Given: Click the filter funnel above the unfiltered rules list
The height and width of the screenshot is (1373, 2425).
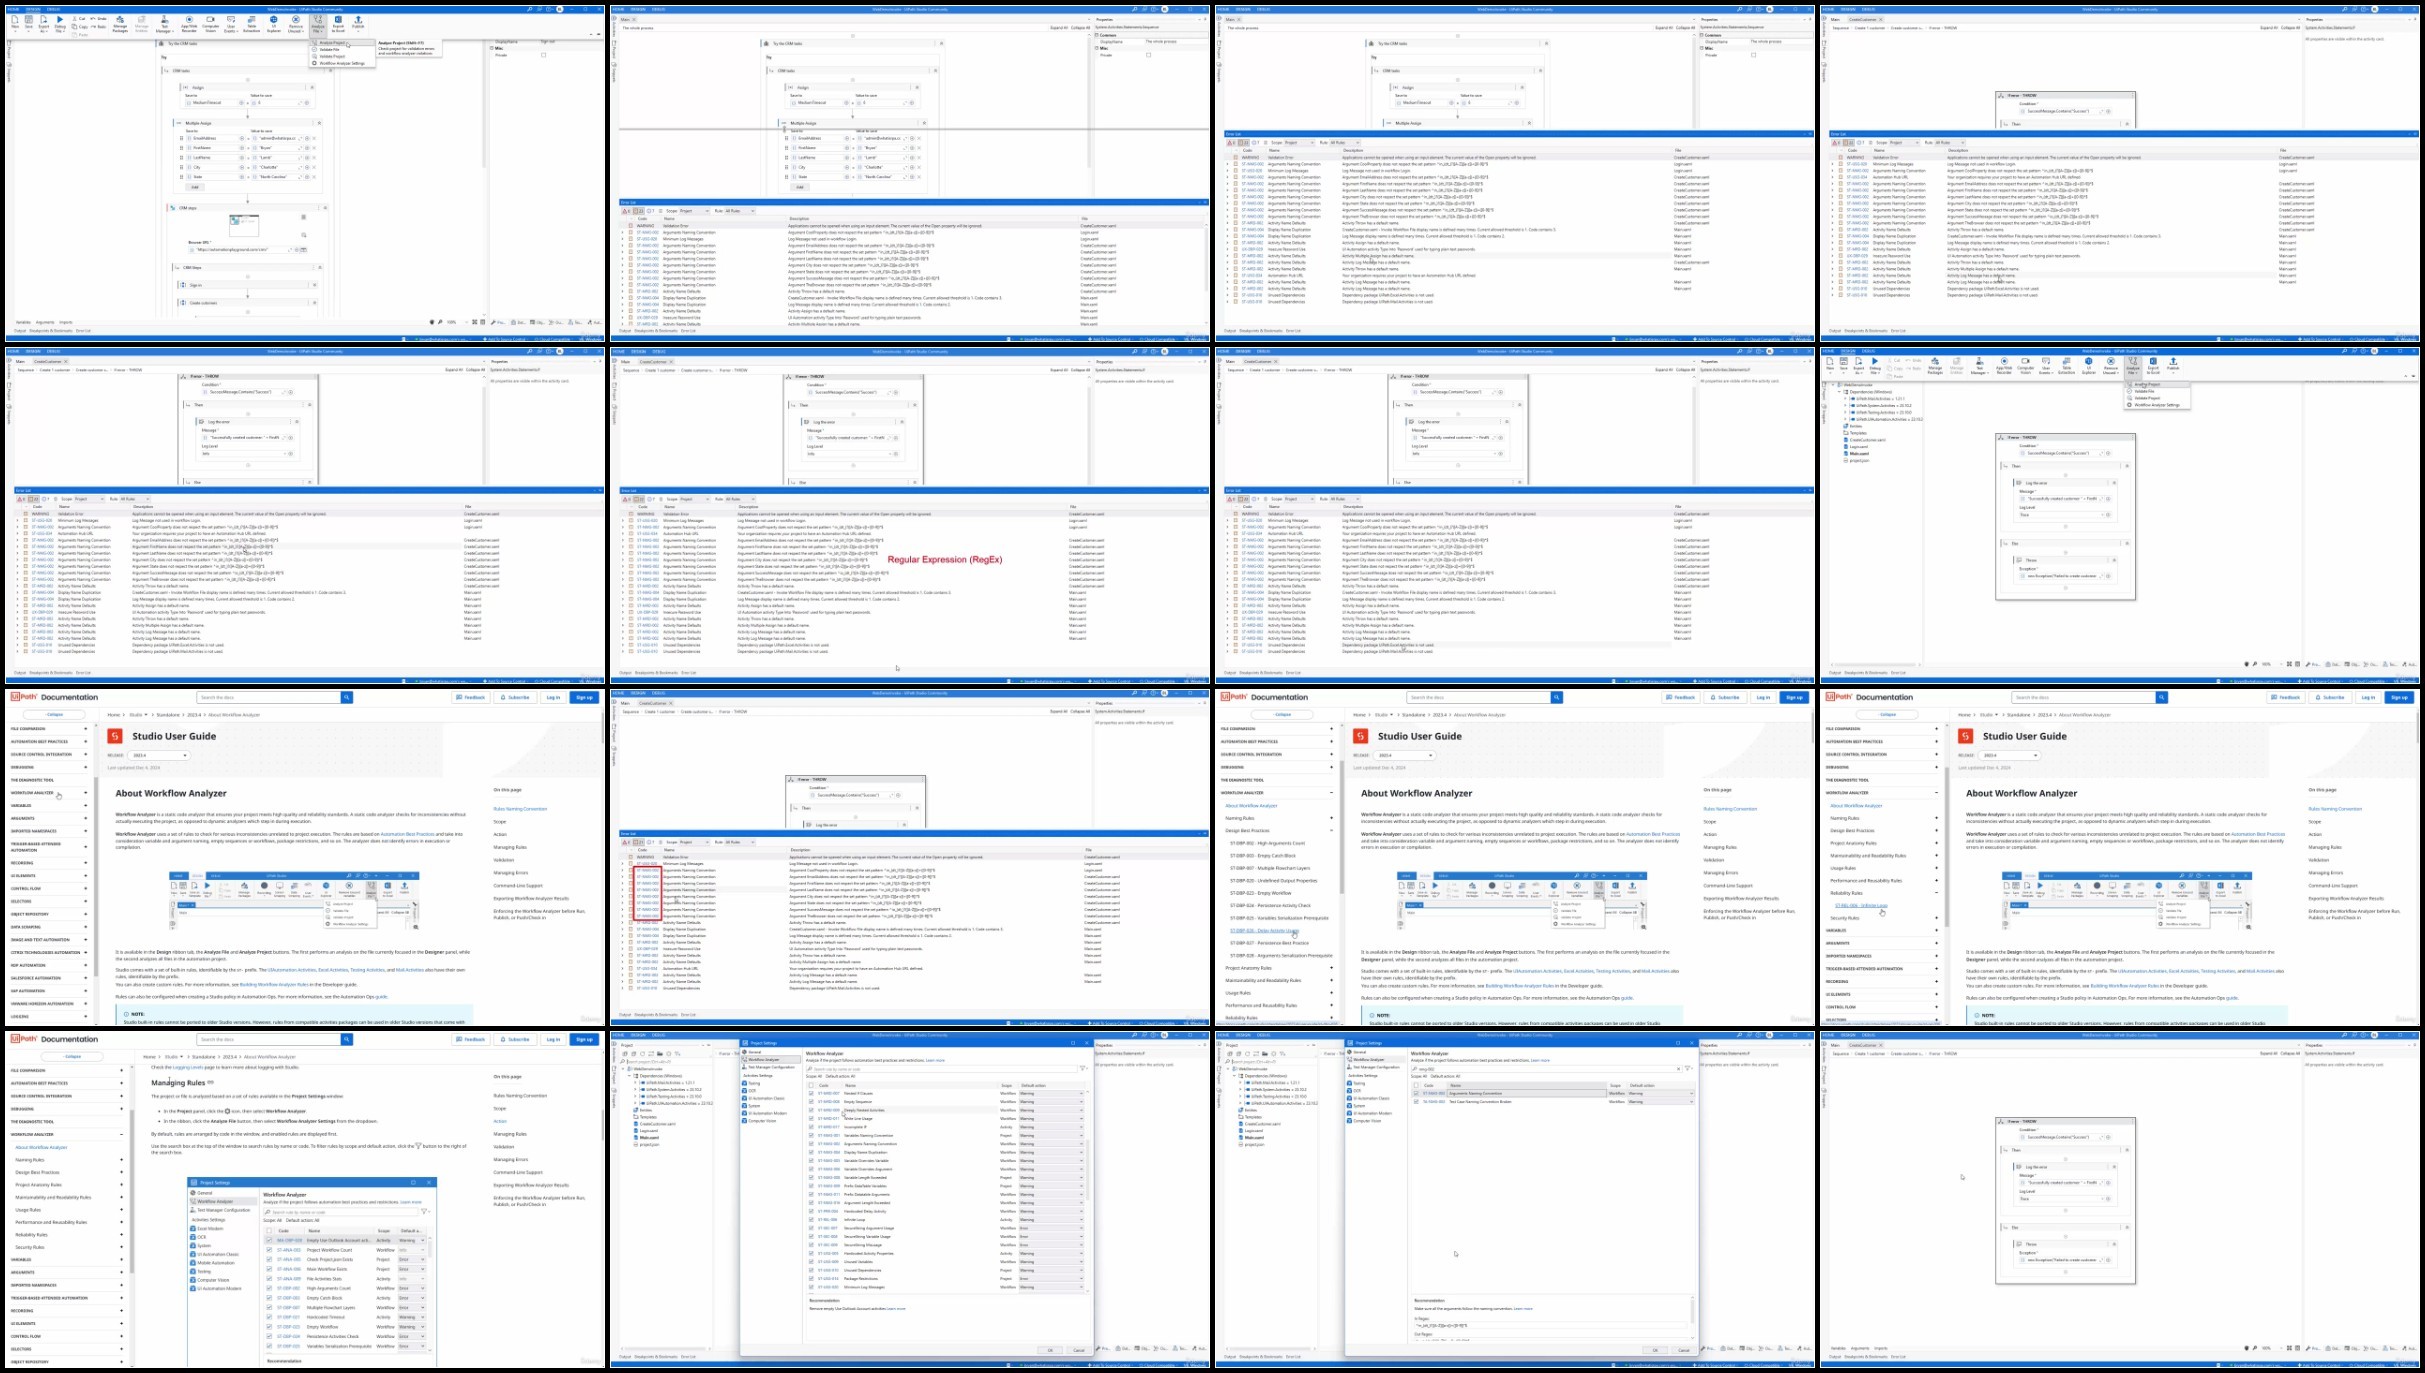Looking at the screenshot, I should pyautogui.click(x=1083, y=1068).
